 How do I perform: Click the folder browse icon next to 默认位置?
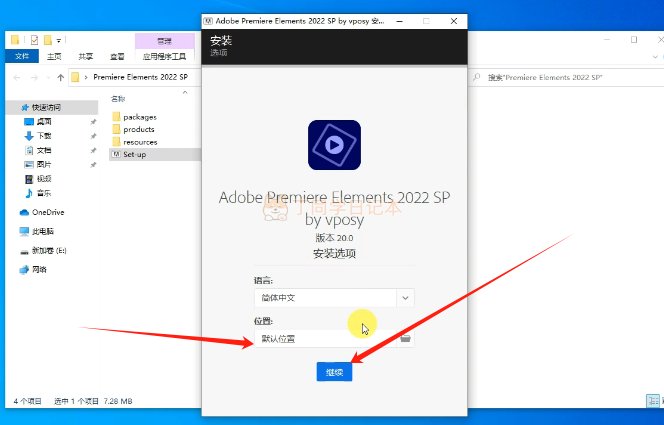pyautogui.click(x=406, y=338)
